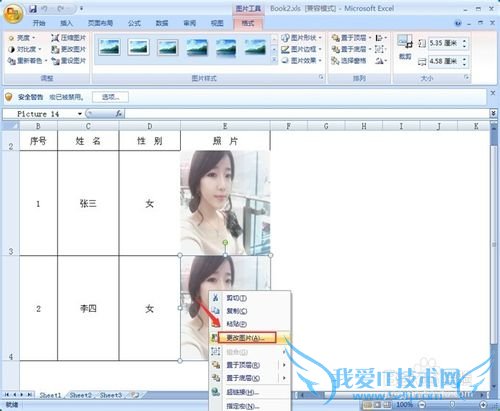Choose 更改图片(A)... from context menu
Viewport: 500px width, 411px height.
tap(250, 338)
